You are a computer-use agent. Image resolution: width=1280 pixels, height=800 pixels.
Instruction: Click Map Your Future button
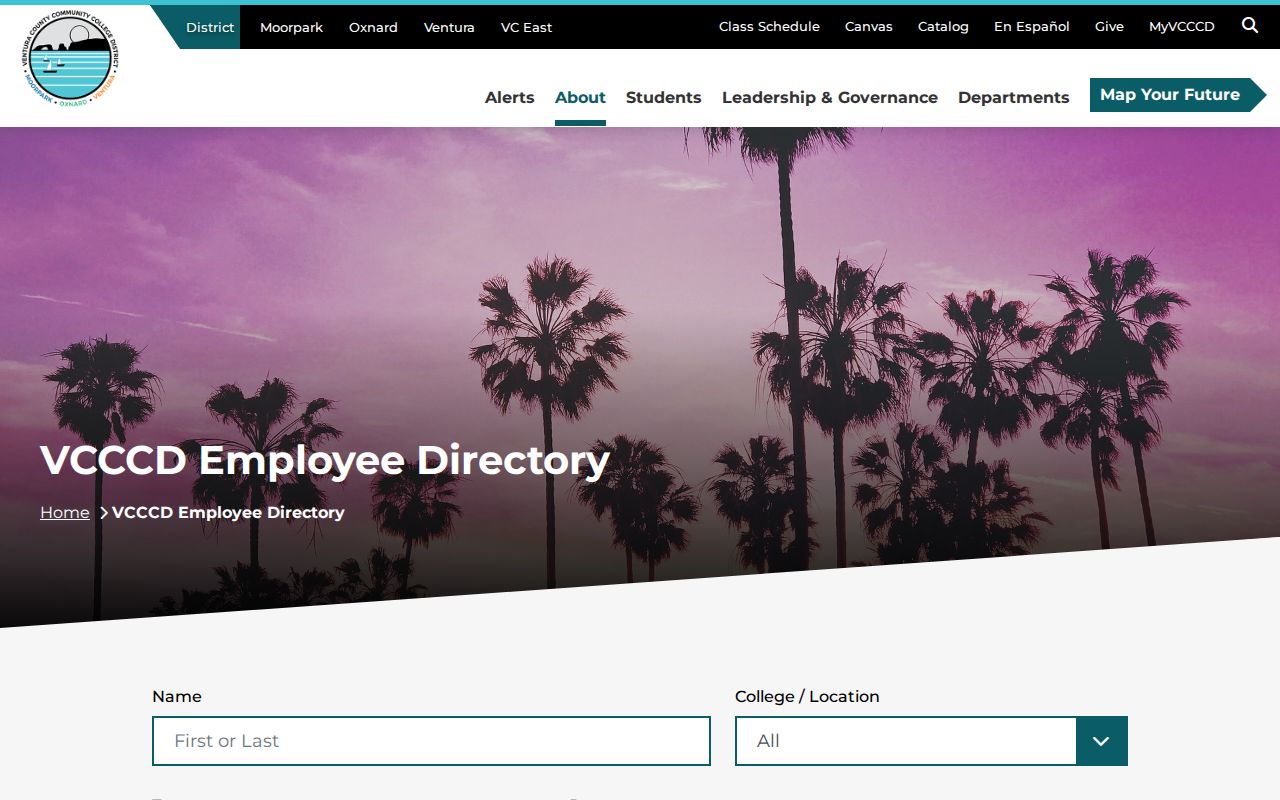click(1177, 95)
